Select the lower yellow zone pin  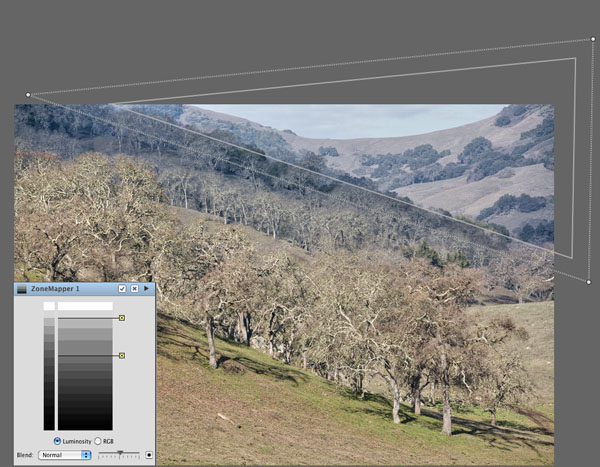122,356
